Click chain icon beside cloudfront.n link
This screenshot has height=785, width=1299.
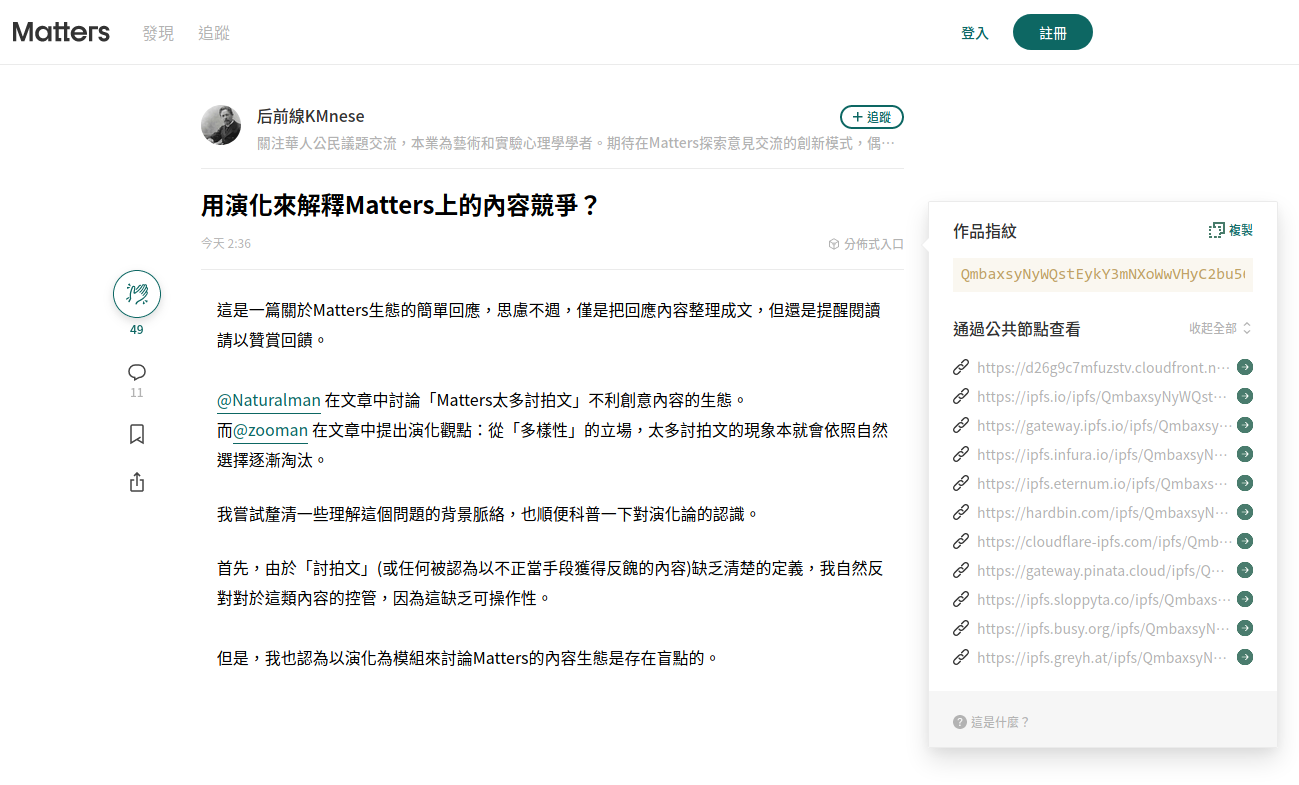[x=961, y=367]
